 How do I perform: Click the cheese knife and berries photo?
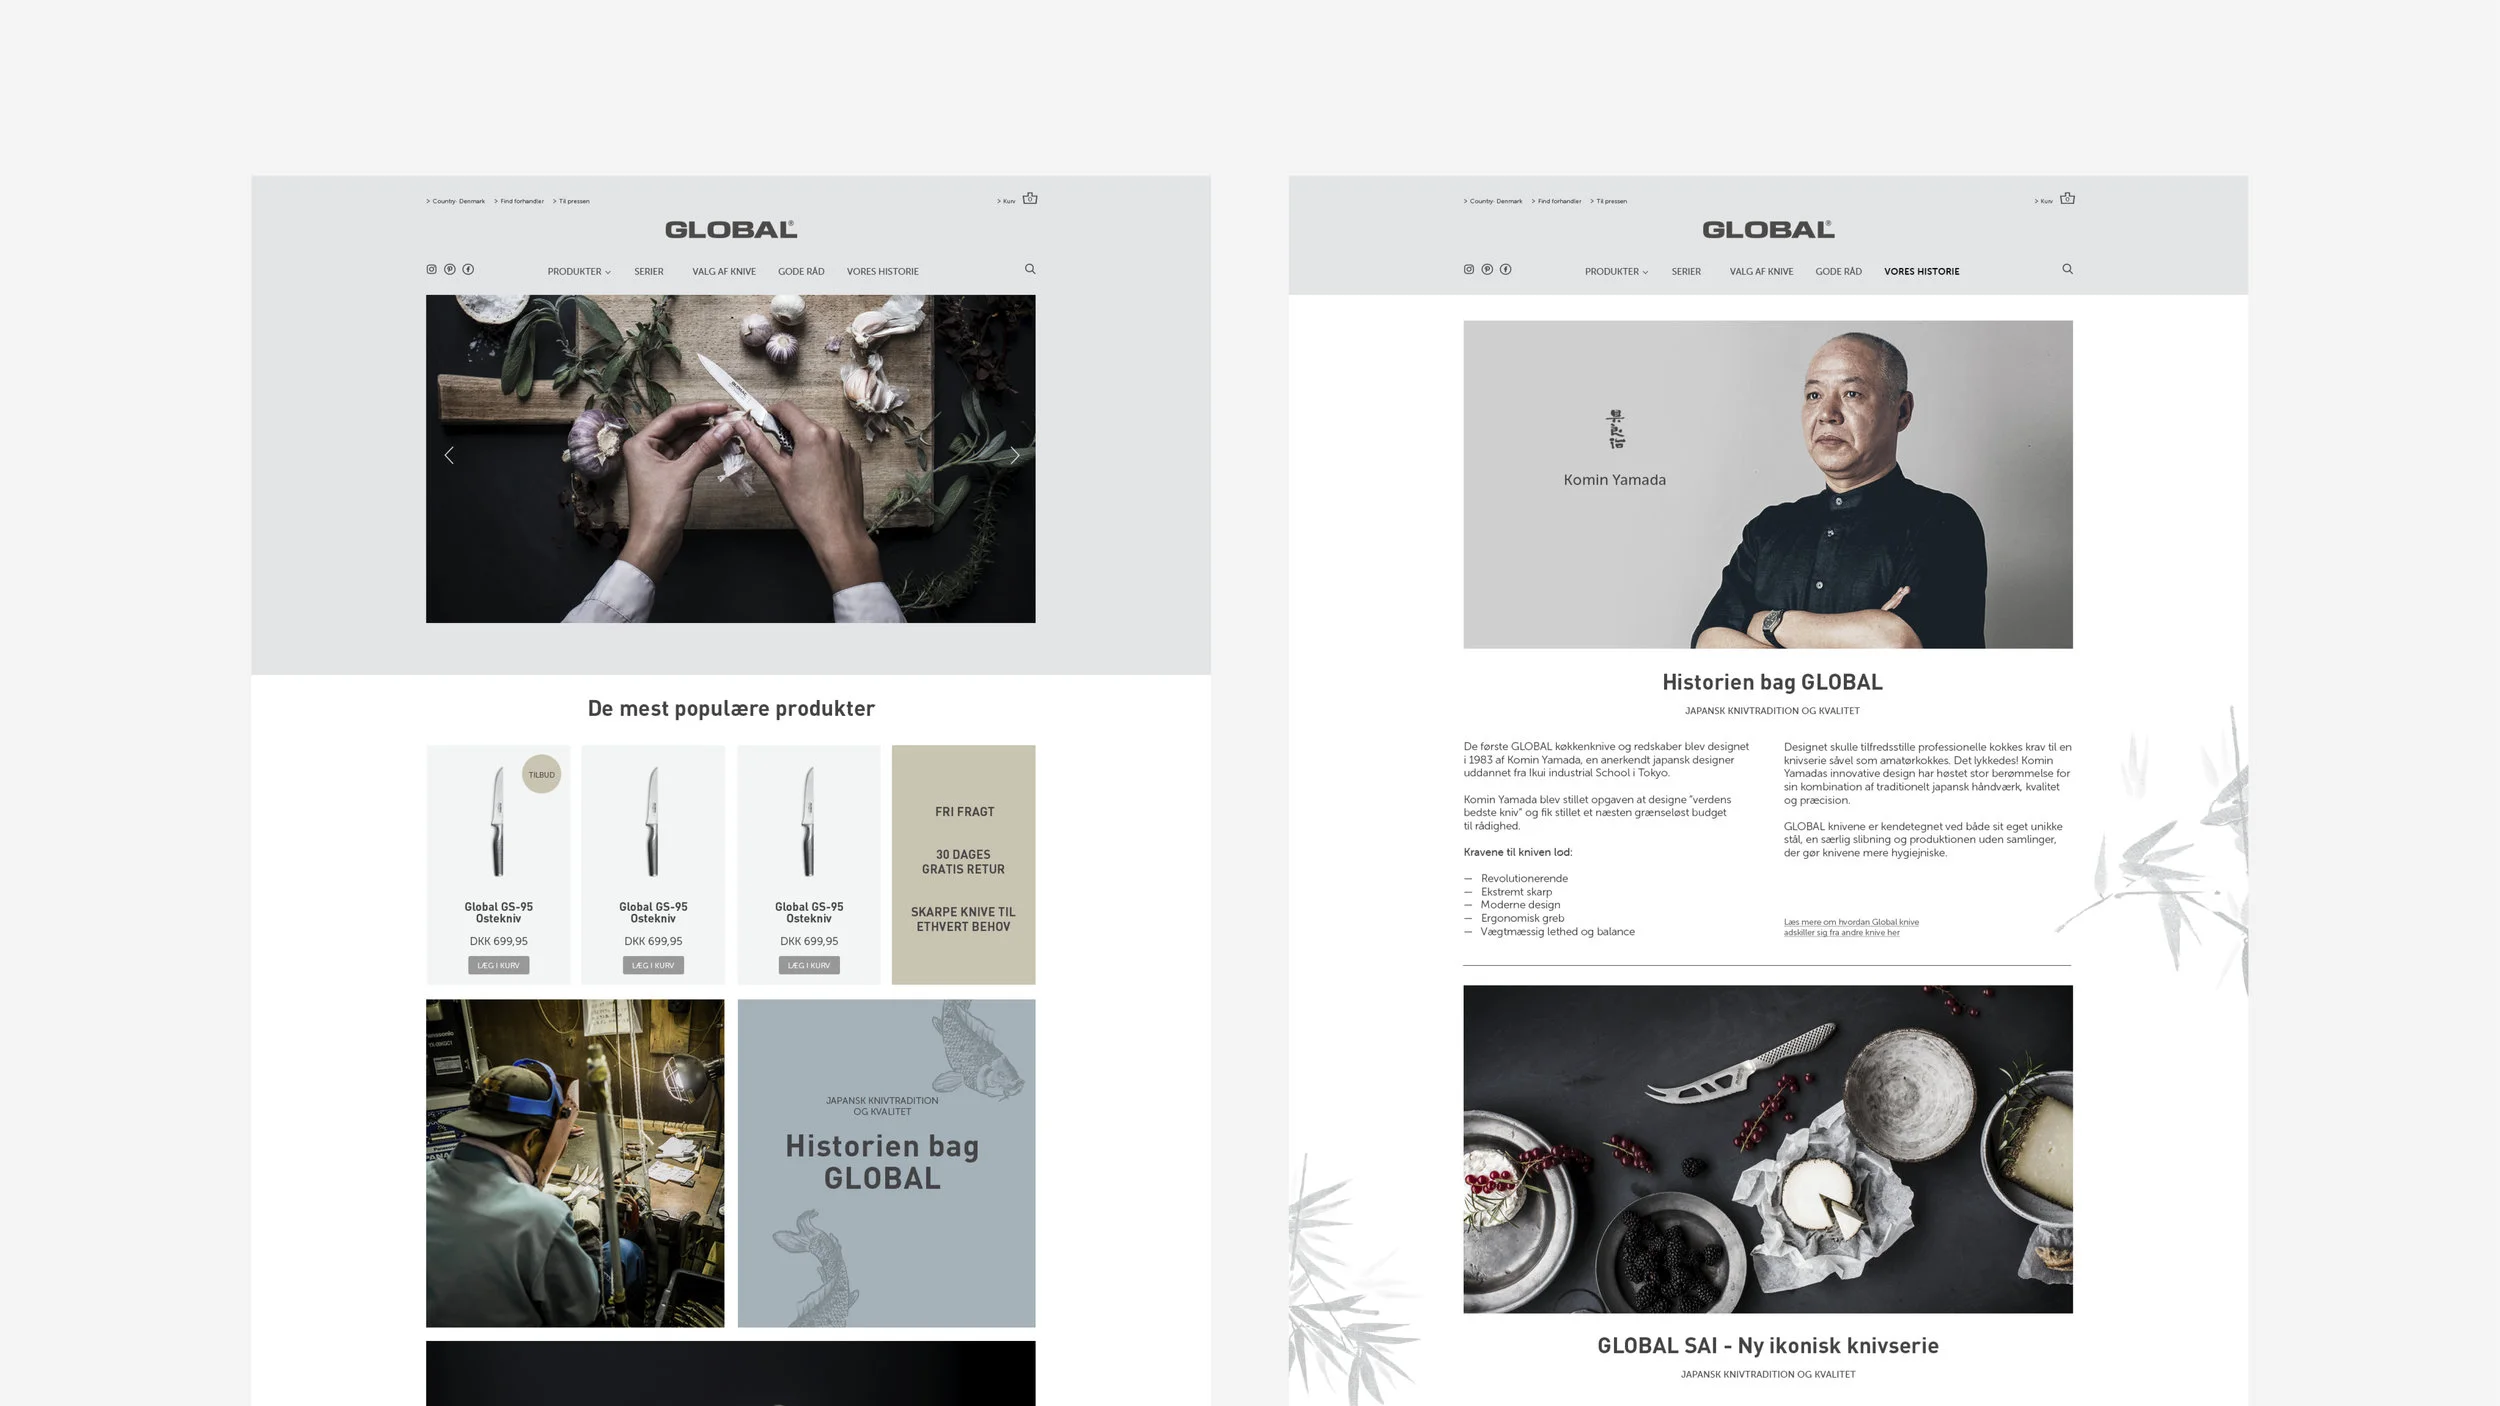(x=1768, y=1149)
